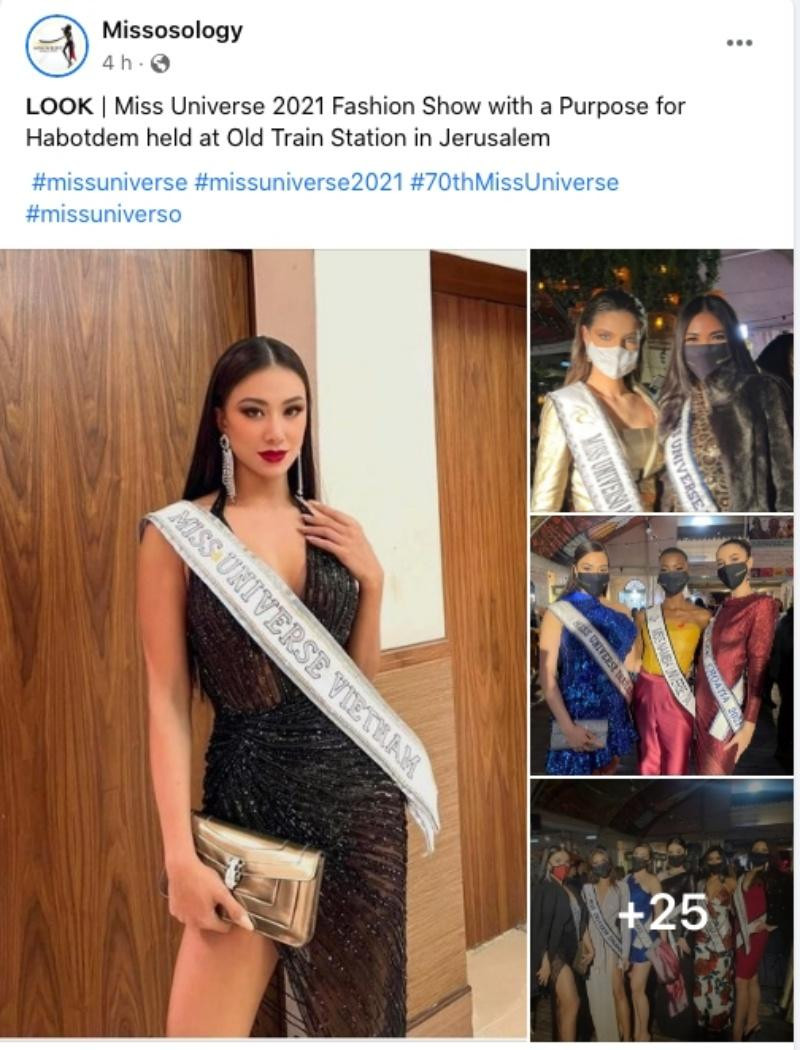Screen dimensions: 800x1050
Task: Click the 4 h post timestamp
Action: [117, 63]
